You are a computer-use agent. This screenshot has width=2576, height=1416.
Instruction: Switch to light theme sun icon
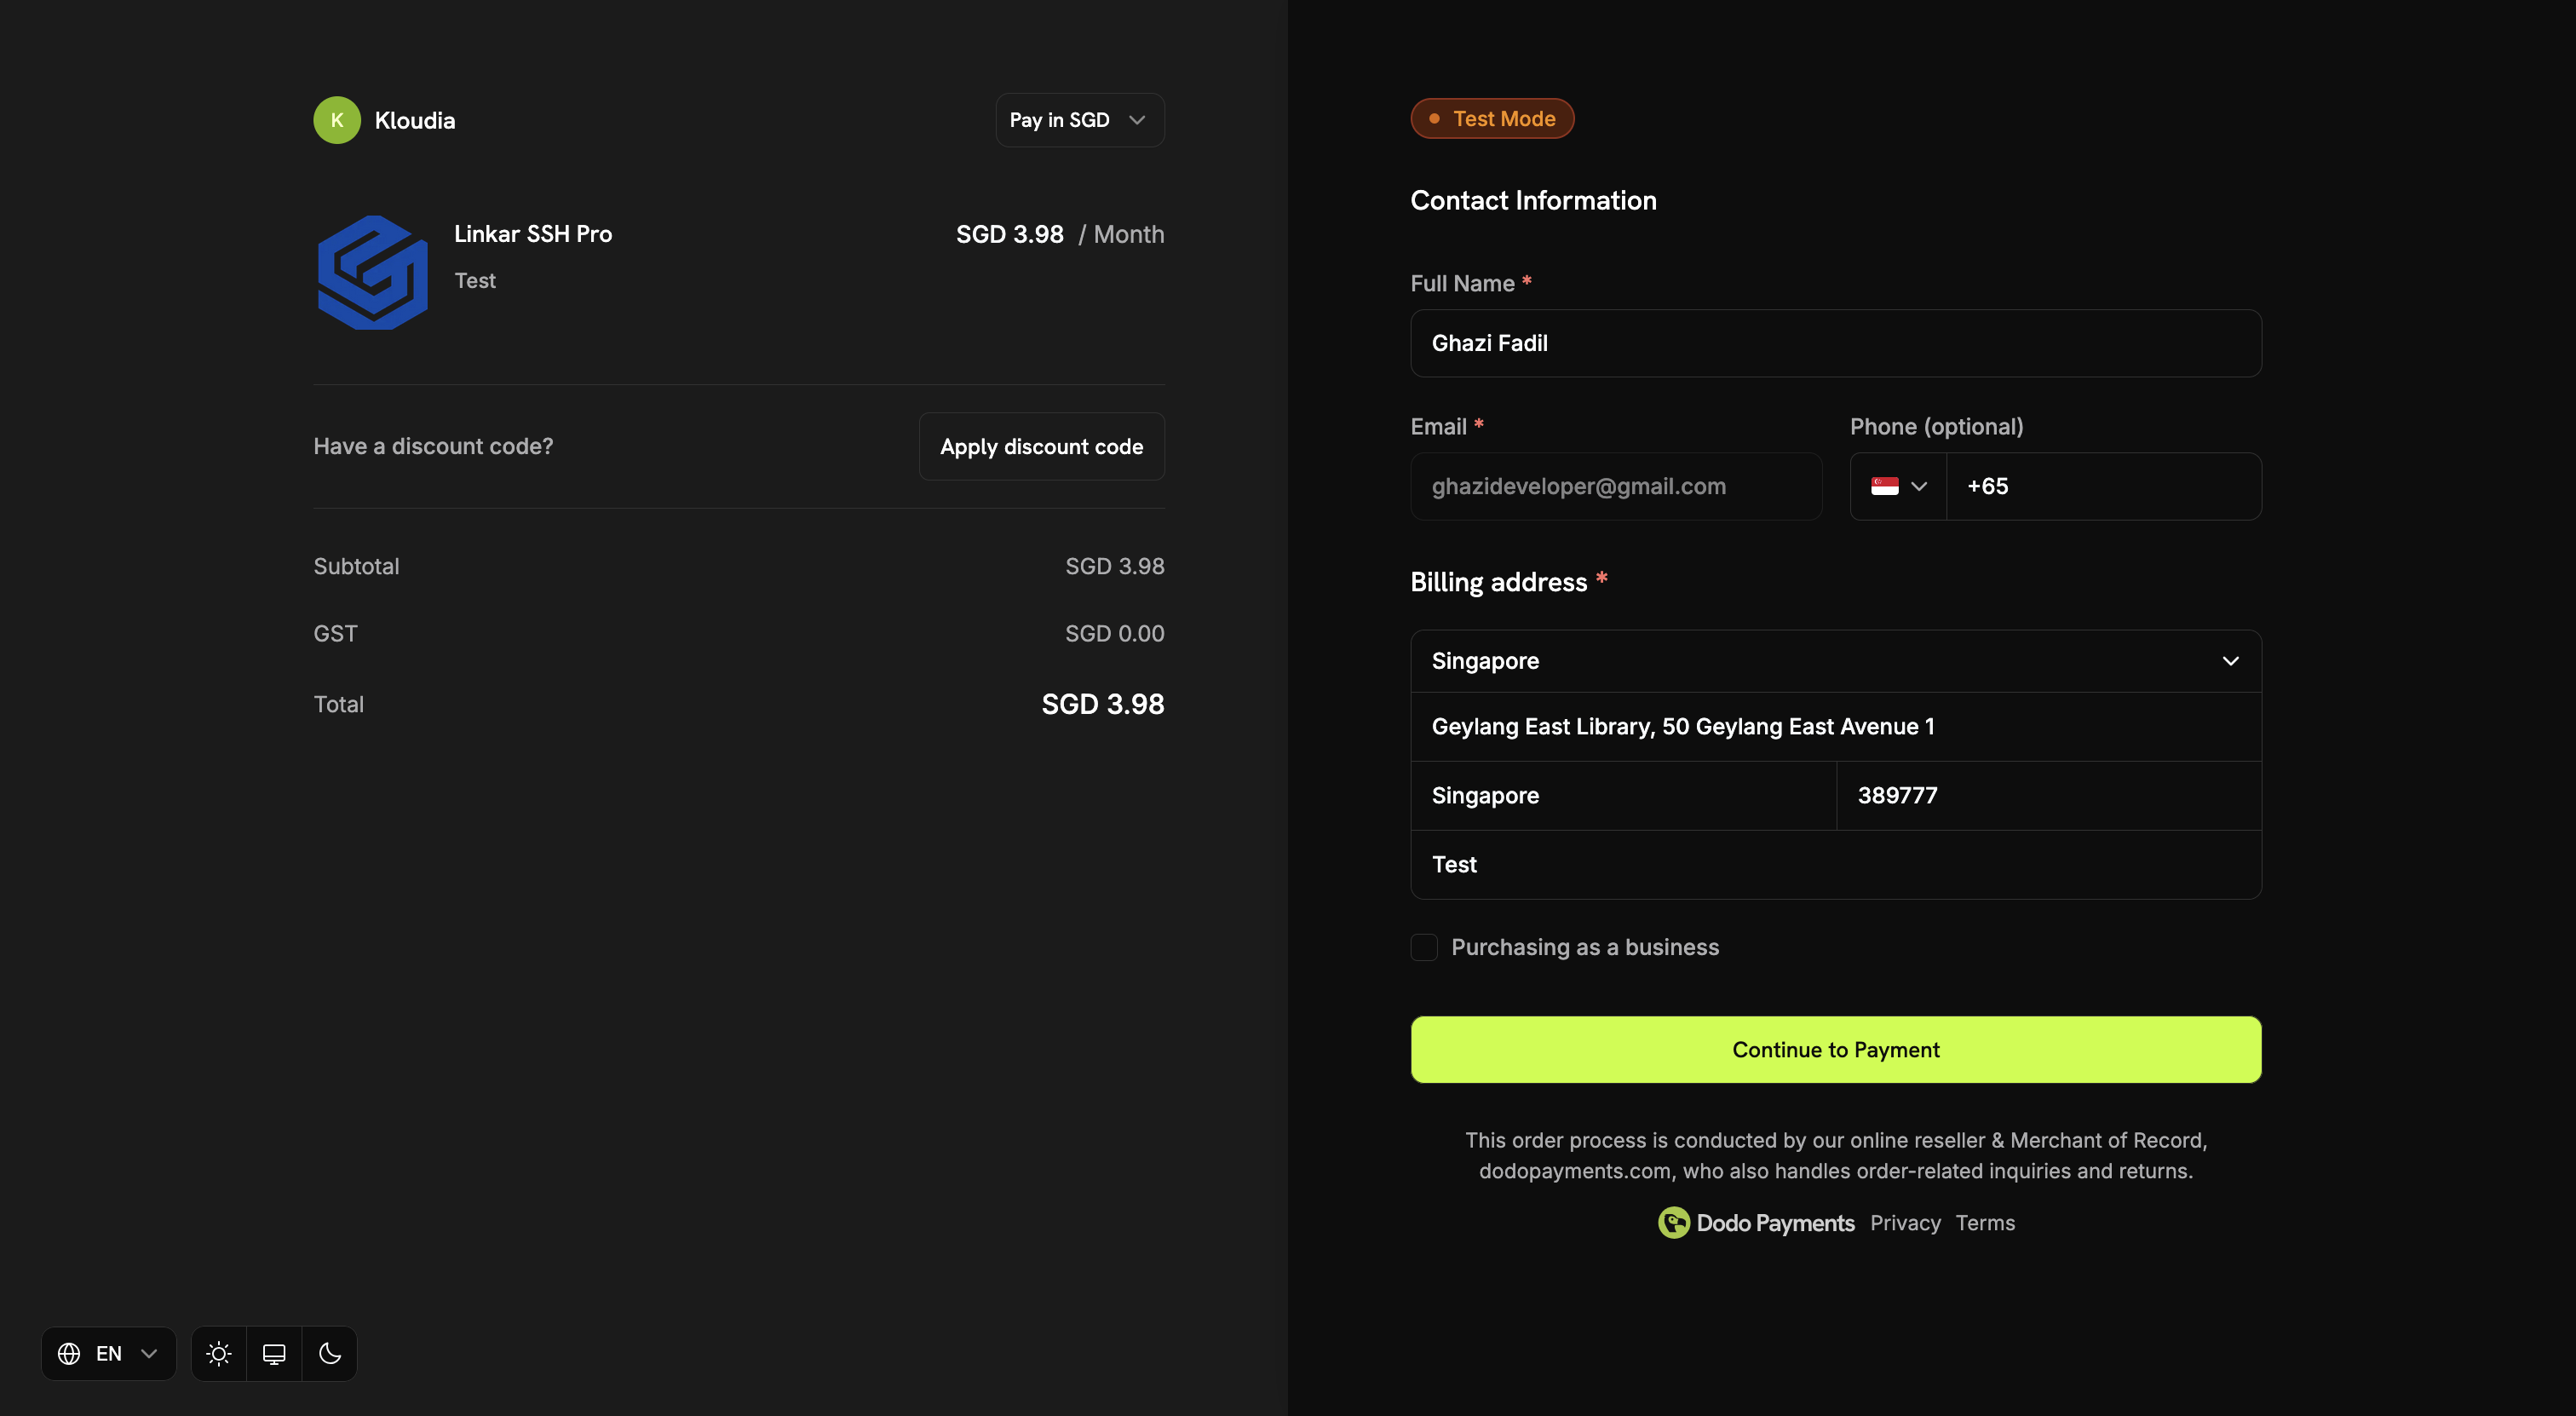[x=218, y=1354]
